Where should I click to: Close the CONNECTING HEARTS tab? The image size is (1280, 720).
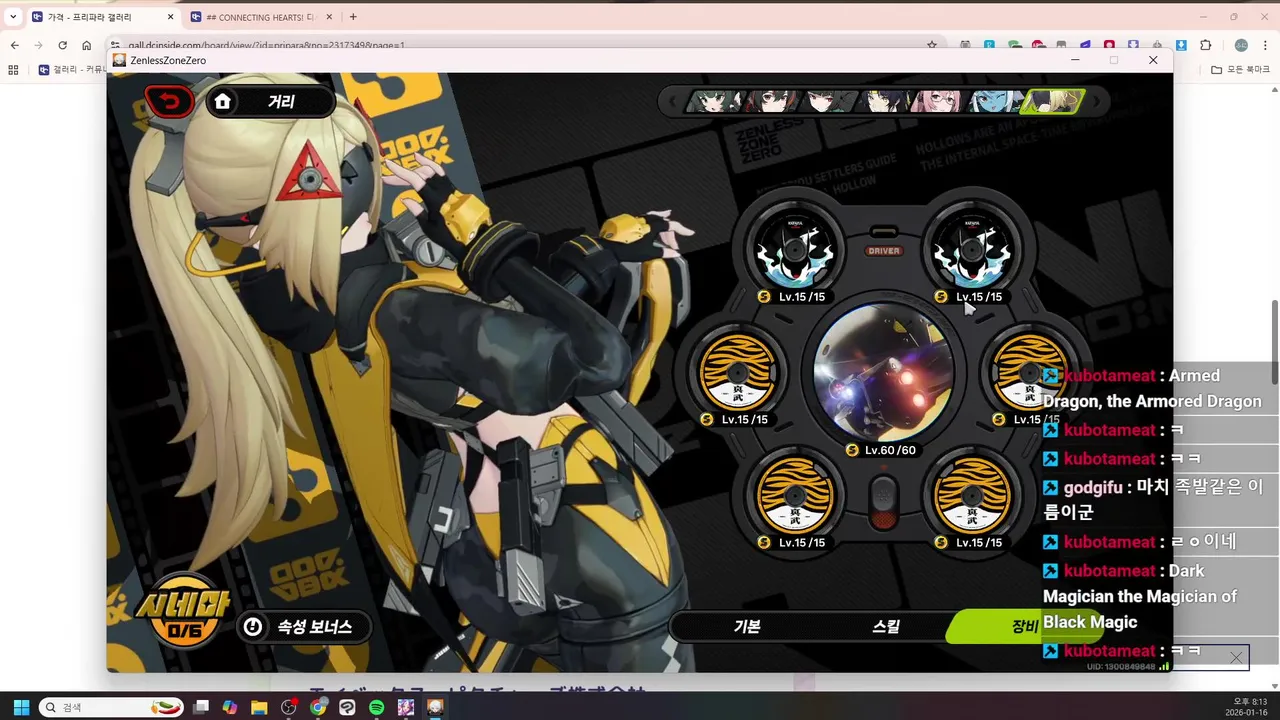(x=328, y=17)
